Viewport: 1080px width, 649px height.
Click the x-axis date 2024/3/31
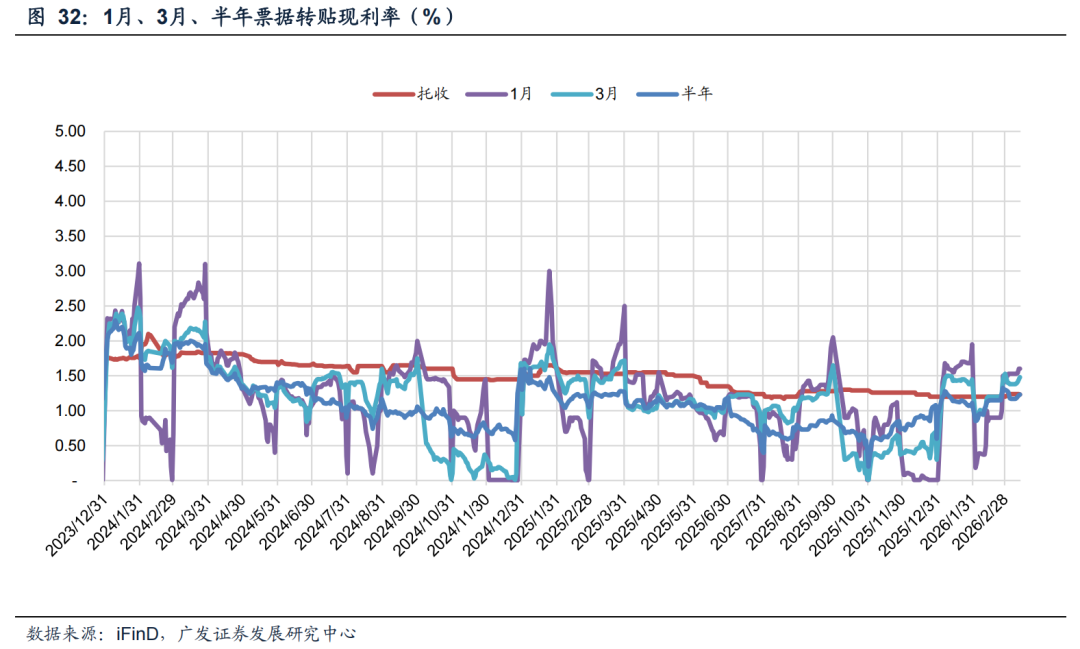183,523
